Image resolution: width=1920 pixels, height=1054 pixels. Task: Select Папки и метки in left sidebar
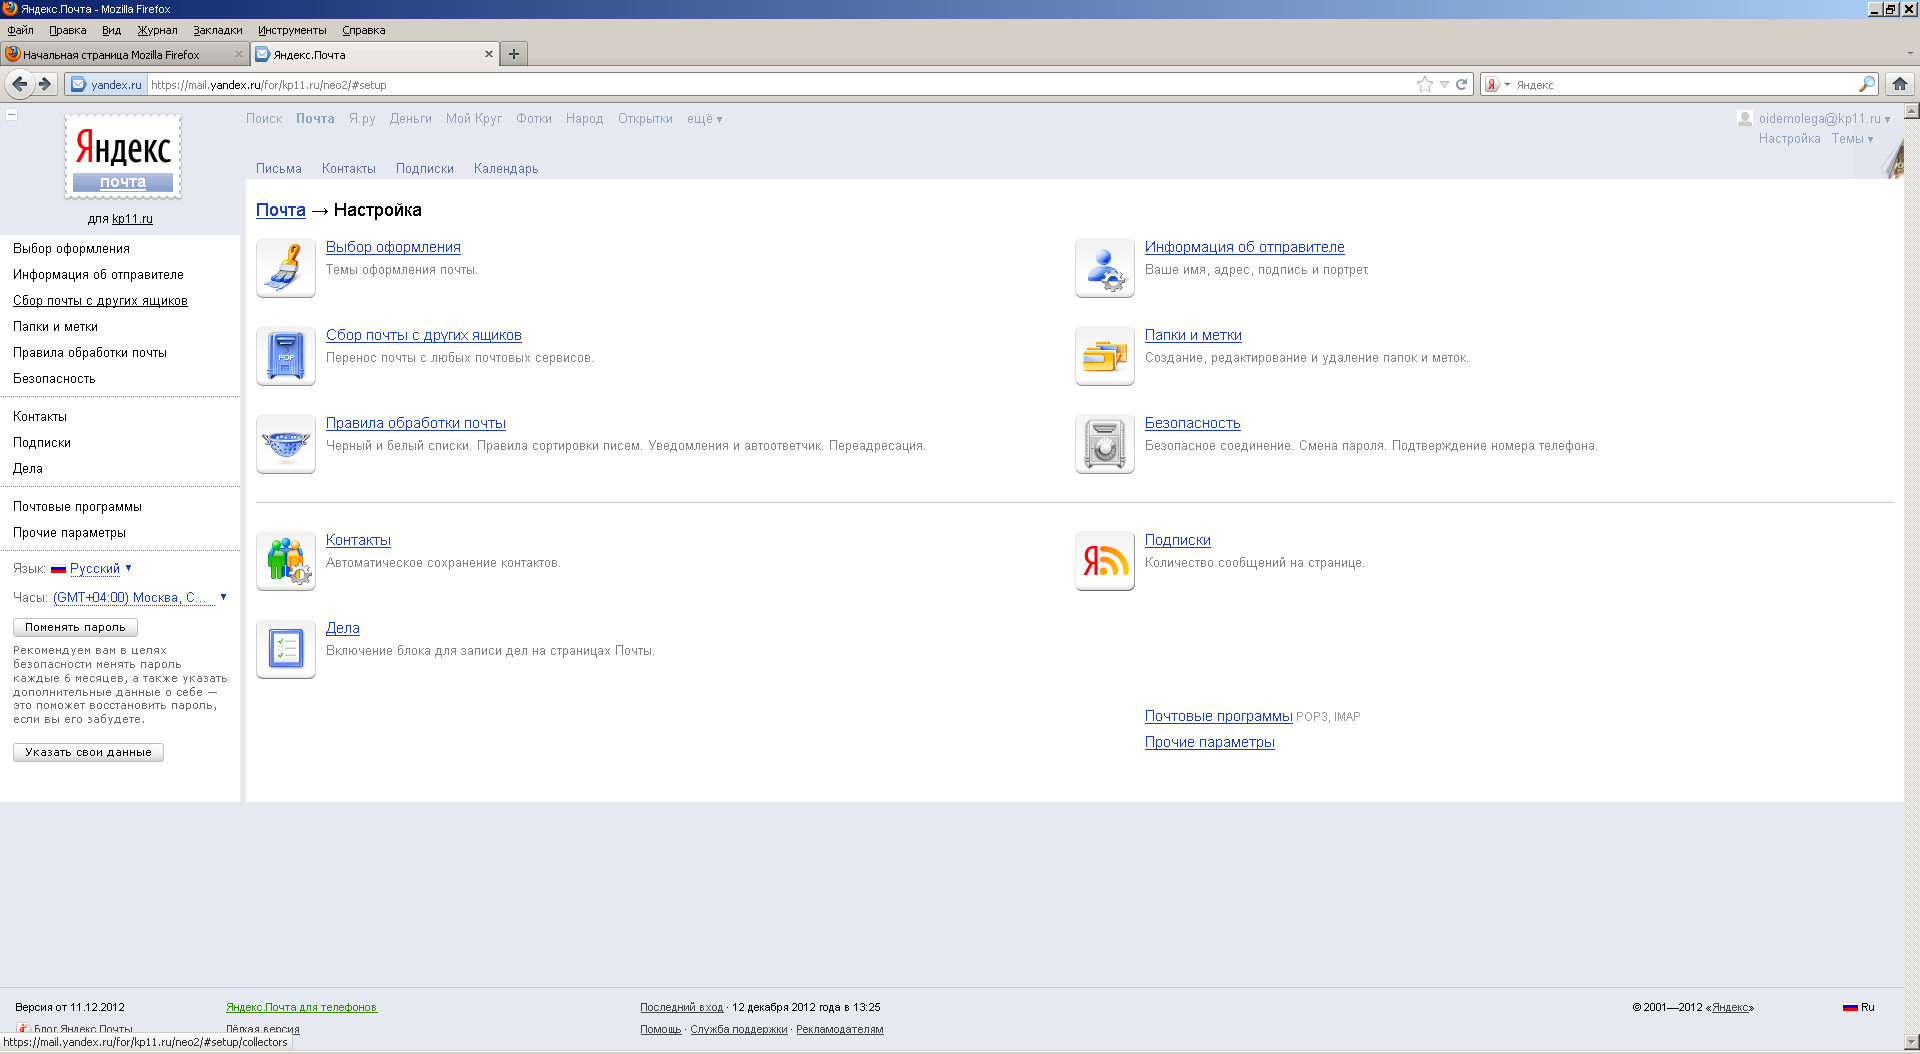[x=55, y=326]
